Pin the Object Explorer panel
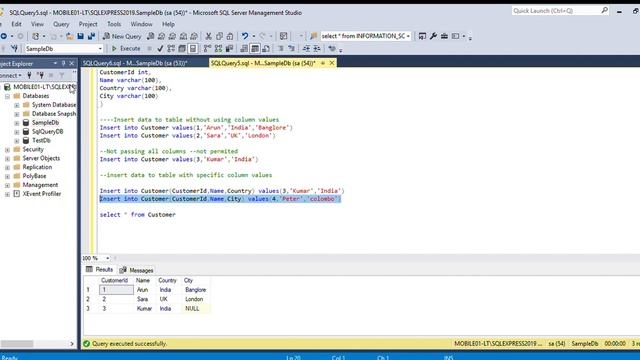Screen dimensions: 640x360 (x=63, y=64)
